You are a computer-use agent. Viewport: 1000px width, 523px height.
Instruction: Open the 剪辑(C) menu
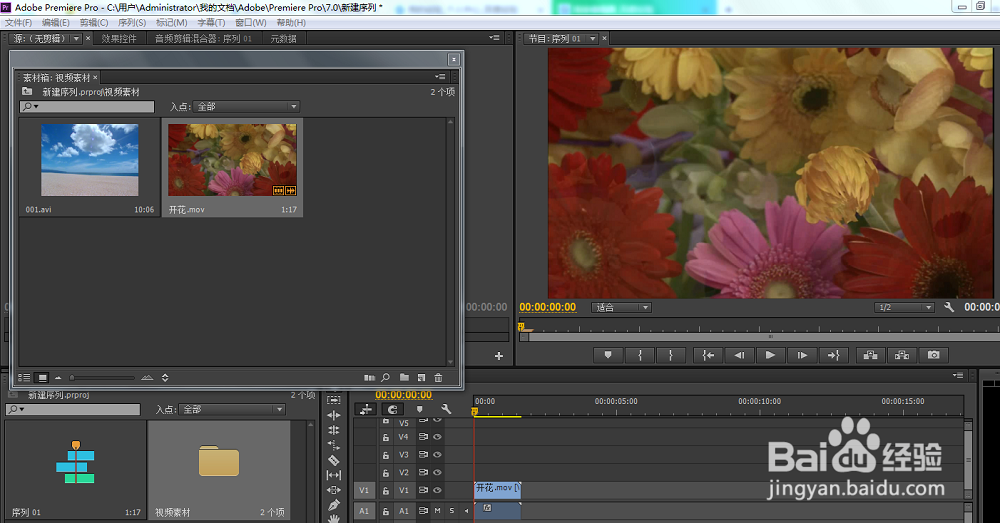(94, 22)
